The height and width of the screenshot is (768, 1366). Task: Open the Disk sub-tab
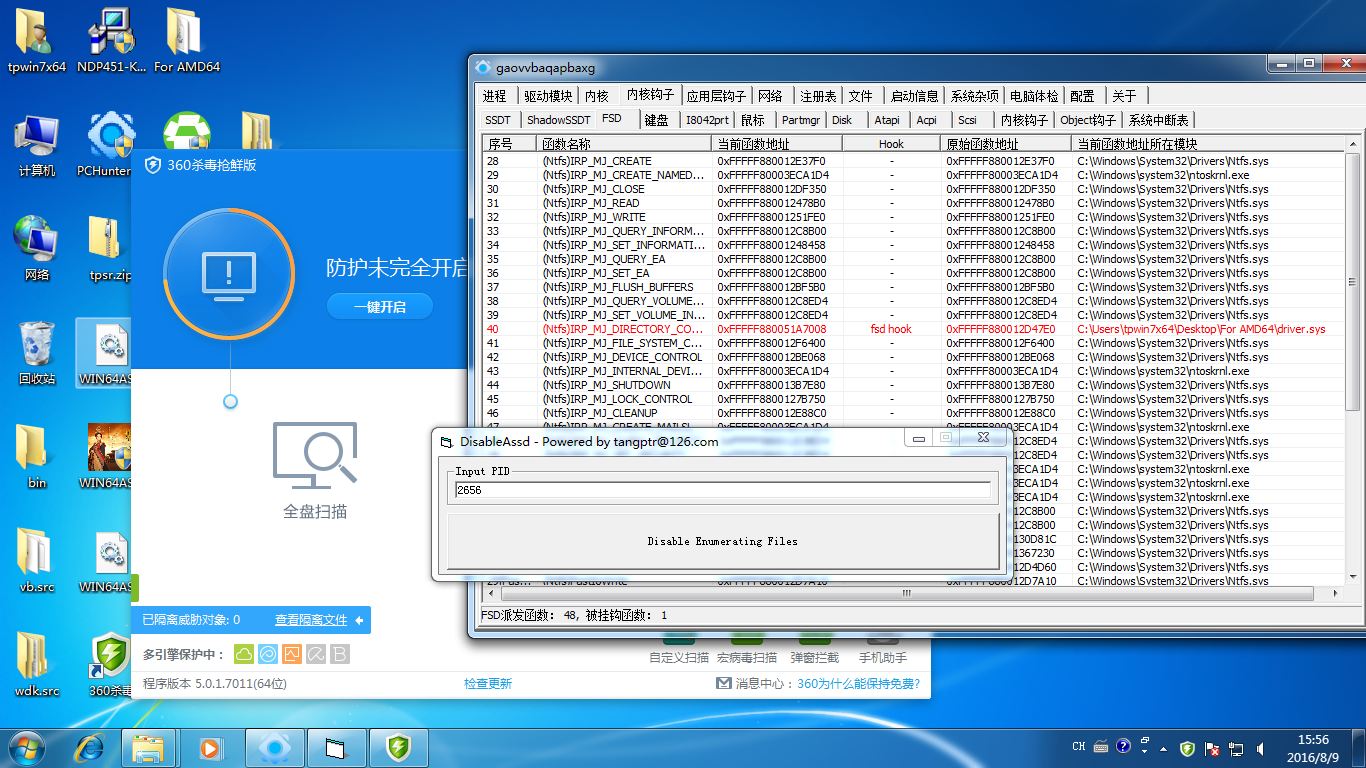point(842,120)
